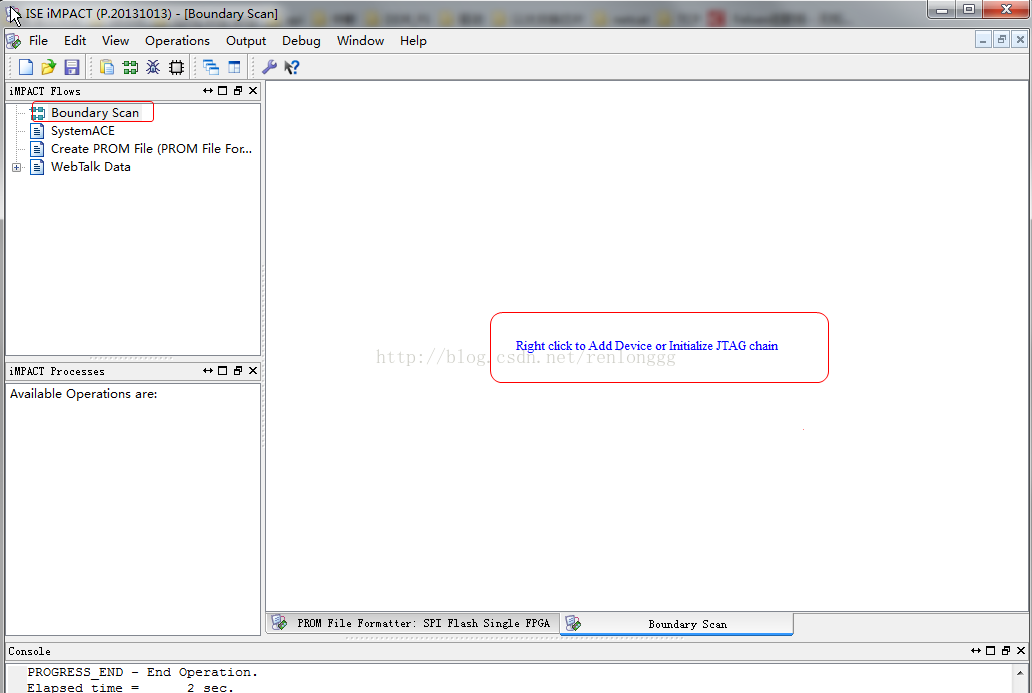The width and height of the screenshot is (1032, 693).
Task: Open the Output menu
Action: click(245, 41)
